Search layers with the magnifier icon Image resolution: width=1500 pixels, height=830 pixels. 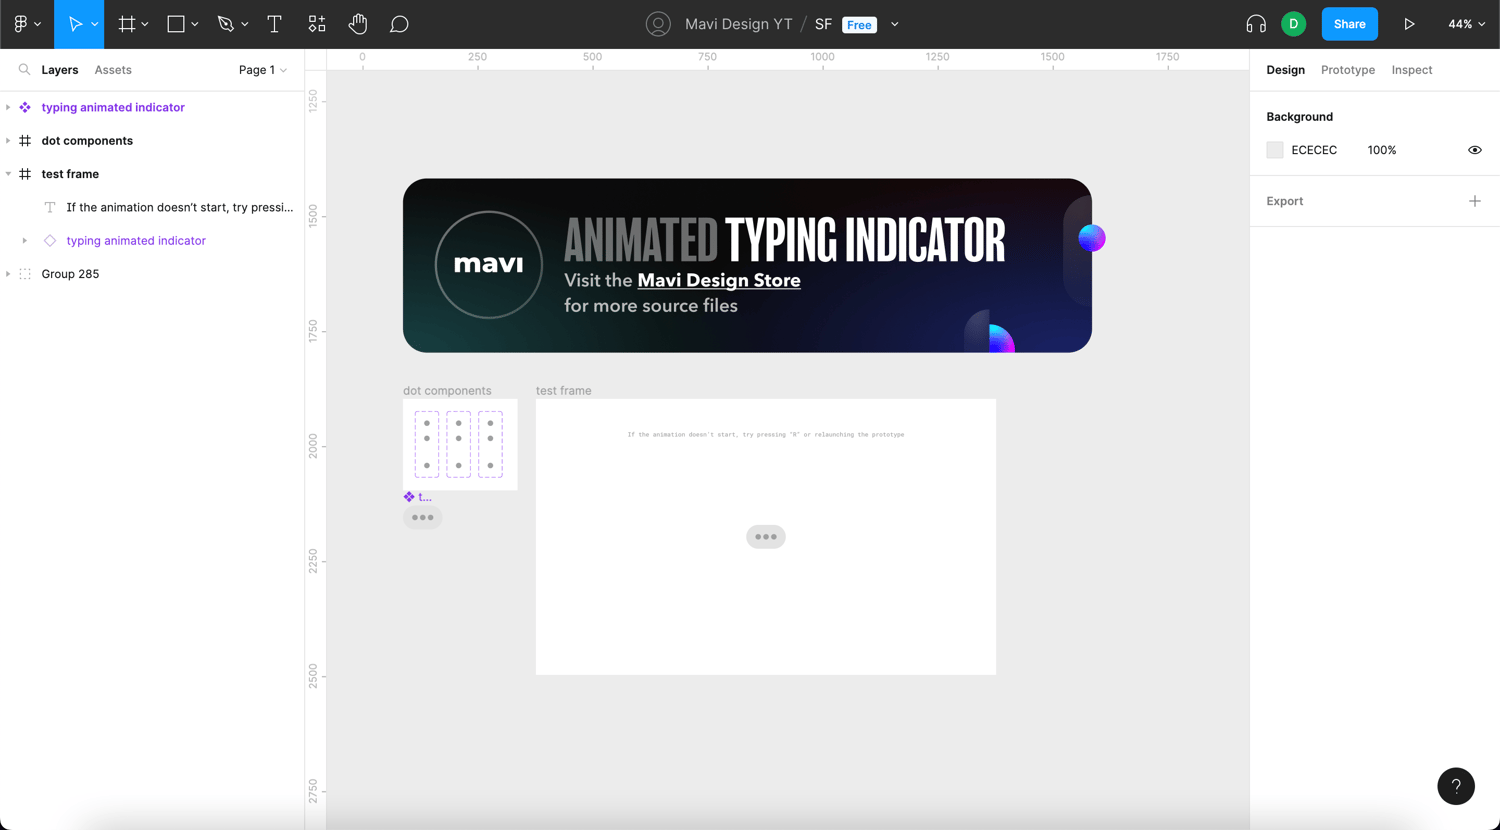click(24, 70)
